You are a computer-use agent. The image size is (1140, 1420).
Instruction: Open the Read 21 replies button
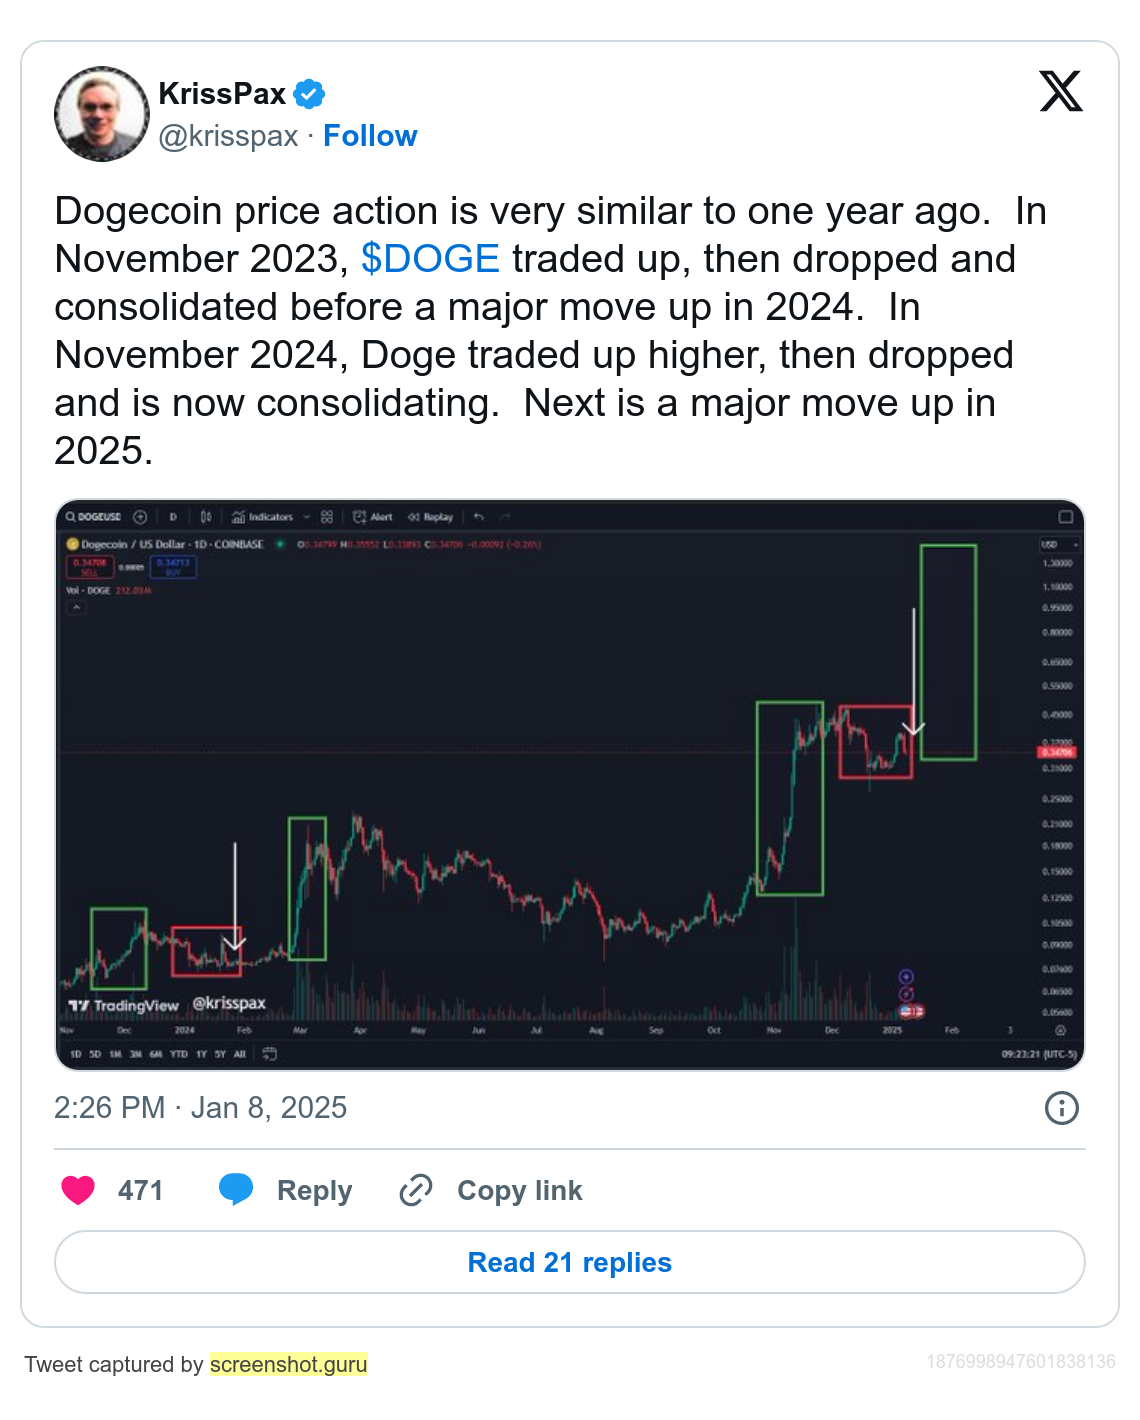570,1262
